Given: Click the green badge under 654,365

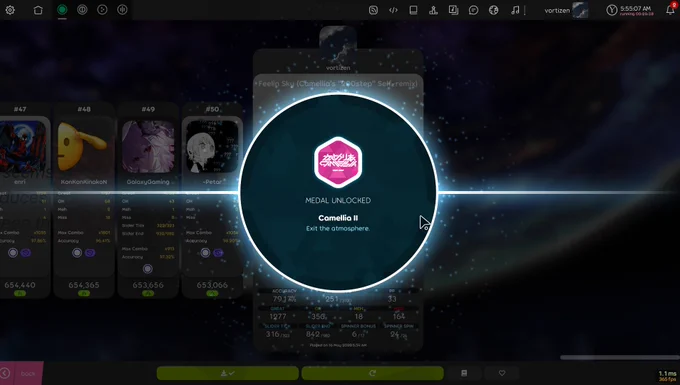Looking at the screenshot, I should pyautogui.click(x=84, y=294).
